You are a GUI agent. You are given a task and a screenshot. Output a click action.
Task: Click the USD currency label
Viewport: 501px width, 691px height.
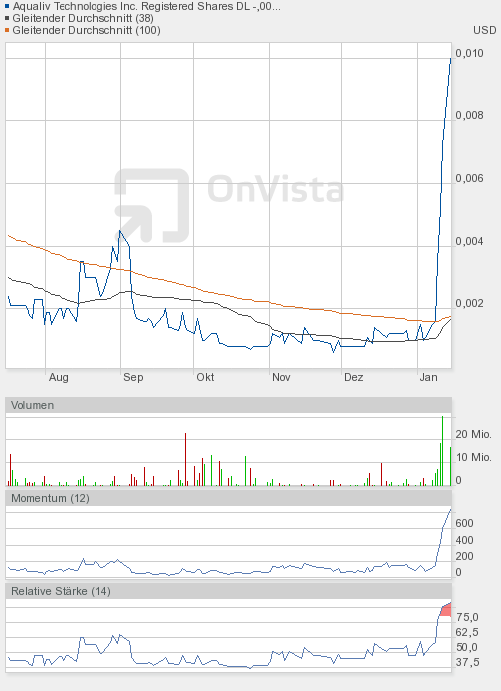[x=485, y=30]
